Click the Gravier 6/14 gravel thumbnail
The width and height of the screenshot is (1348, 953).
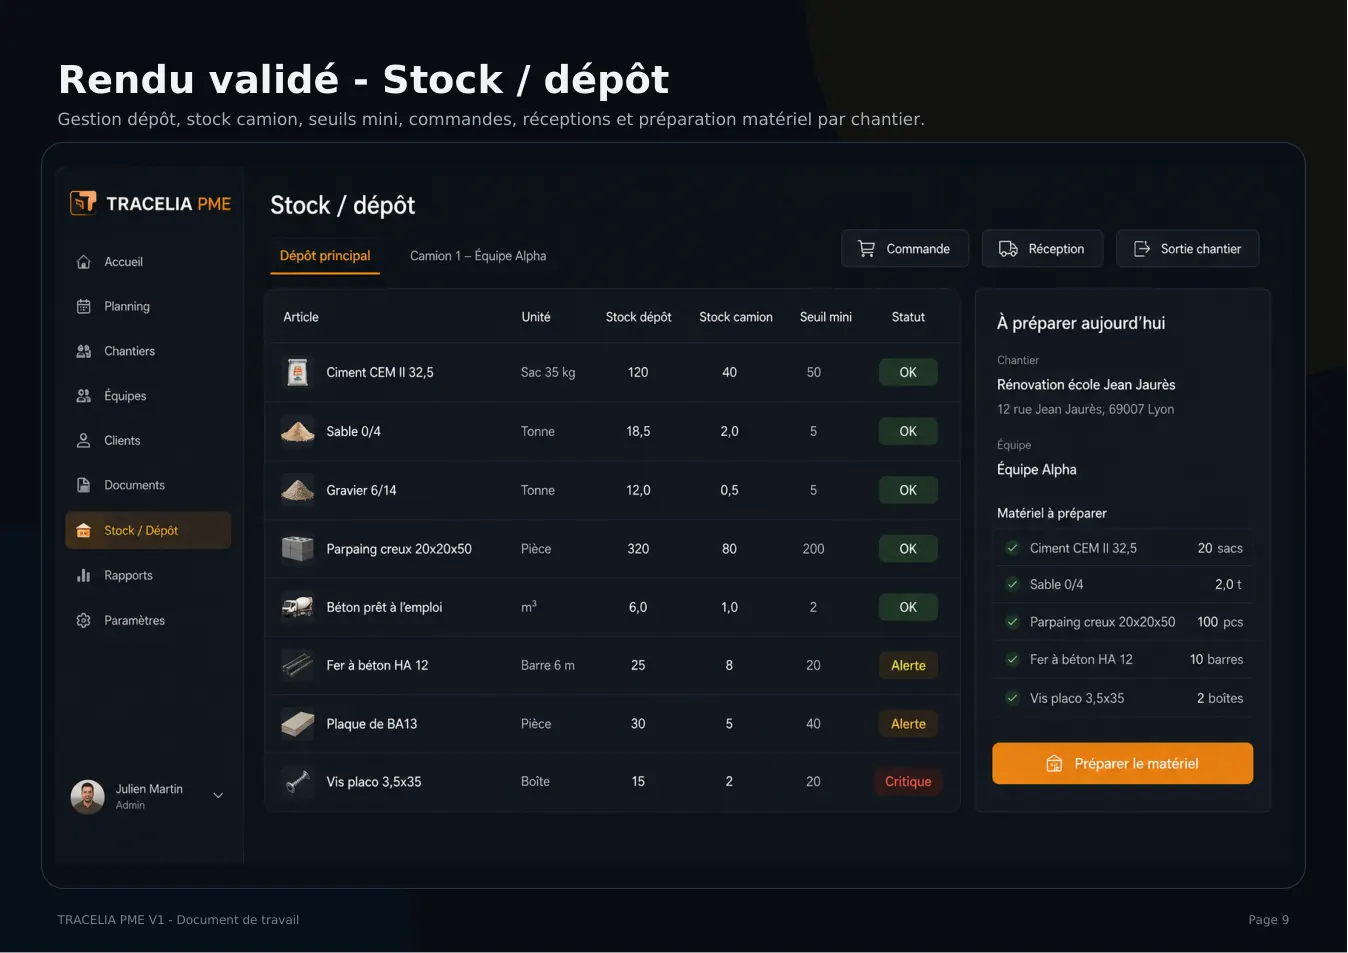coord(297,490)
